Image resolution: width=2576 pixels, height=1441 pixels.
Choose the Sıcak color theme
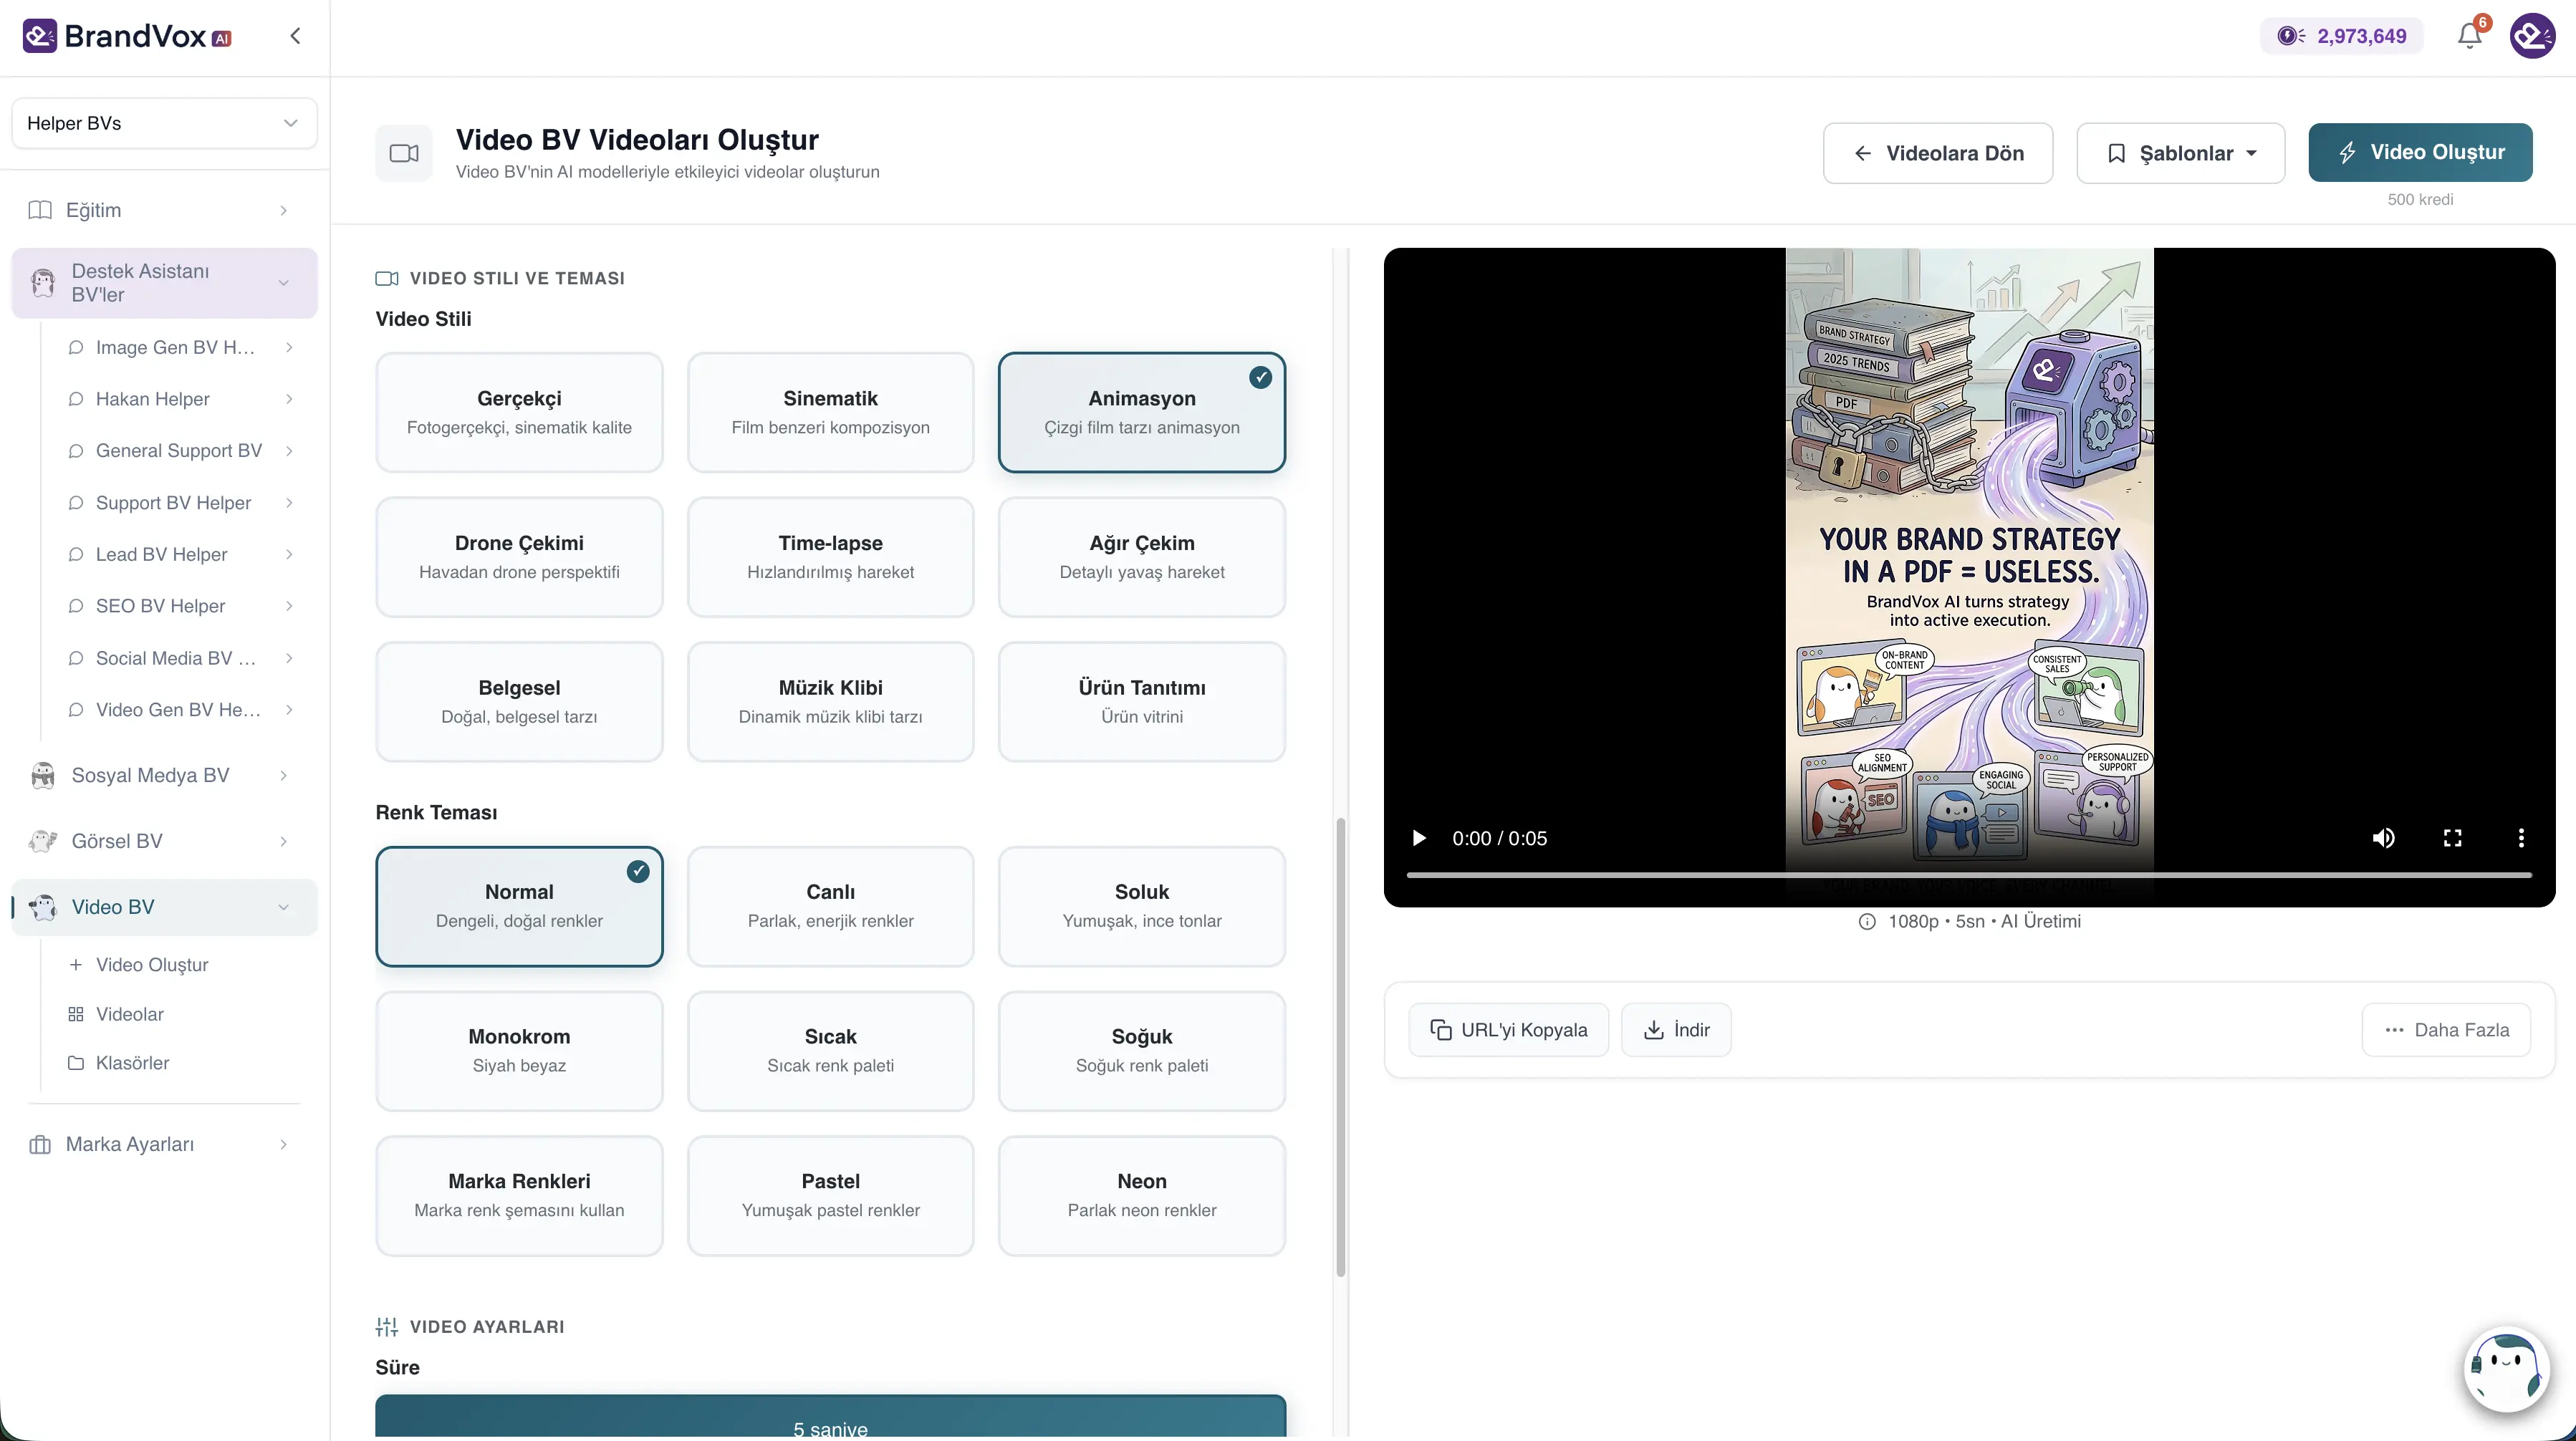pos(831,1051)
